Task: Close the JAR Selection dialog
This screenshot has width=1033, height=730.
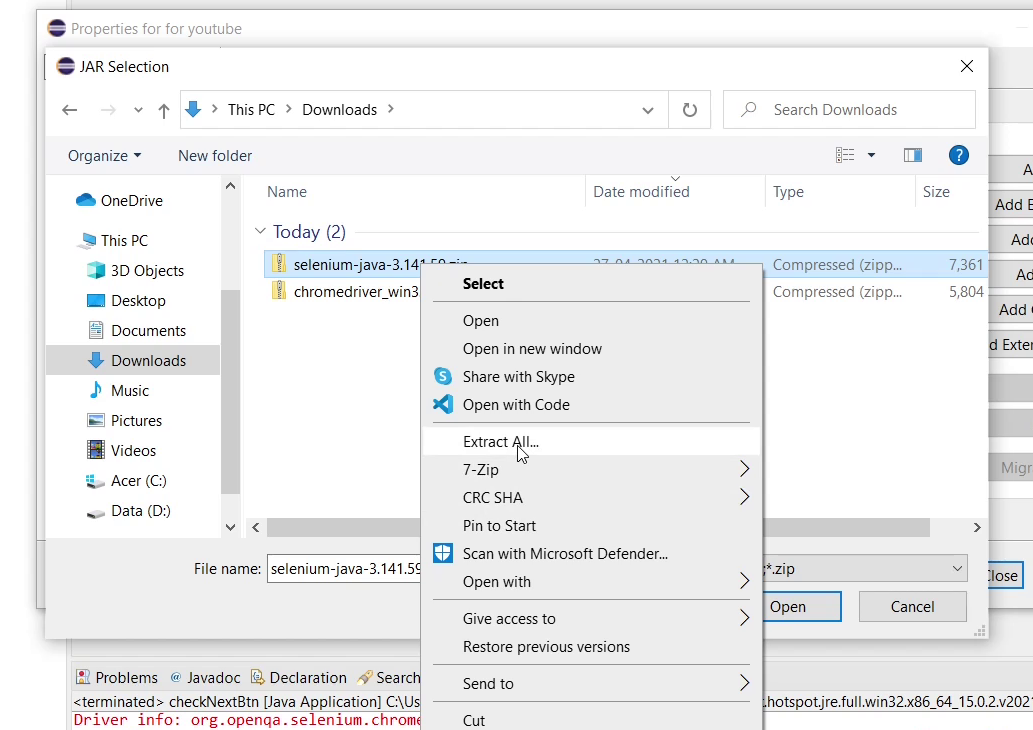Action: tap(966, 67)
